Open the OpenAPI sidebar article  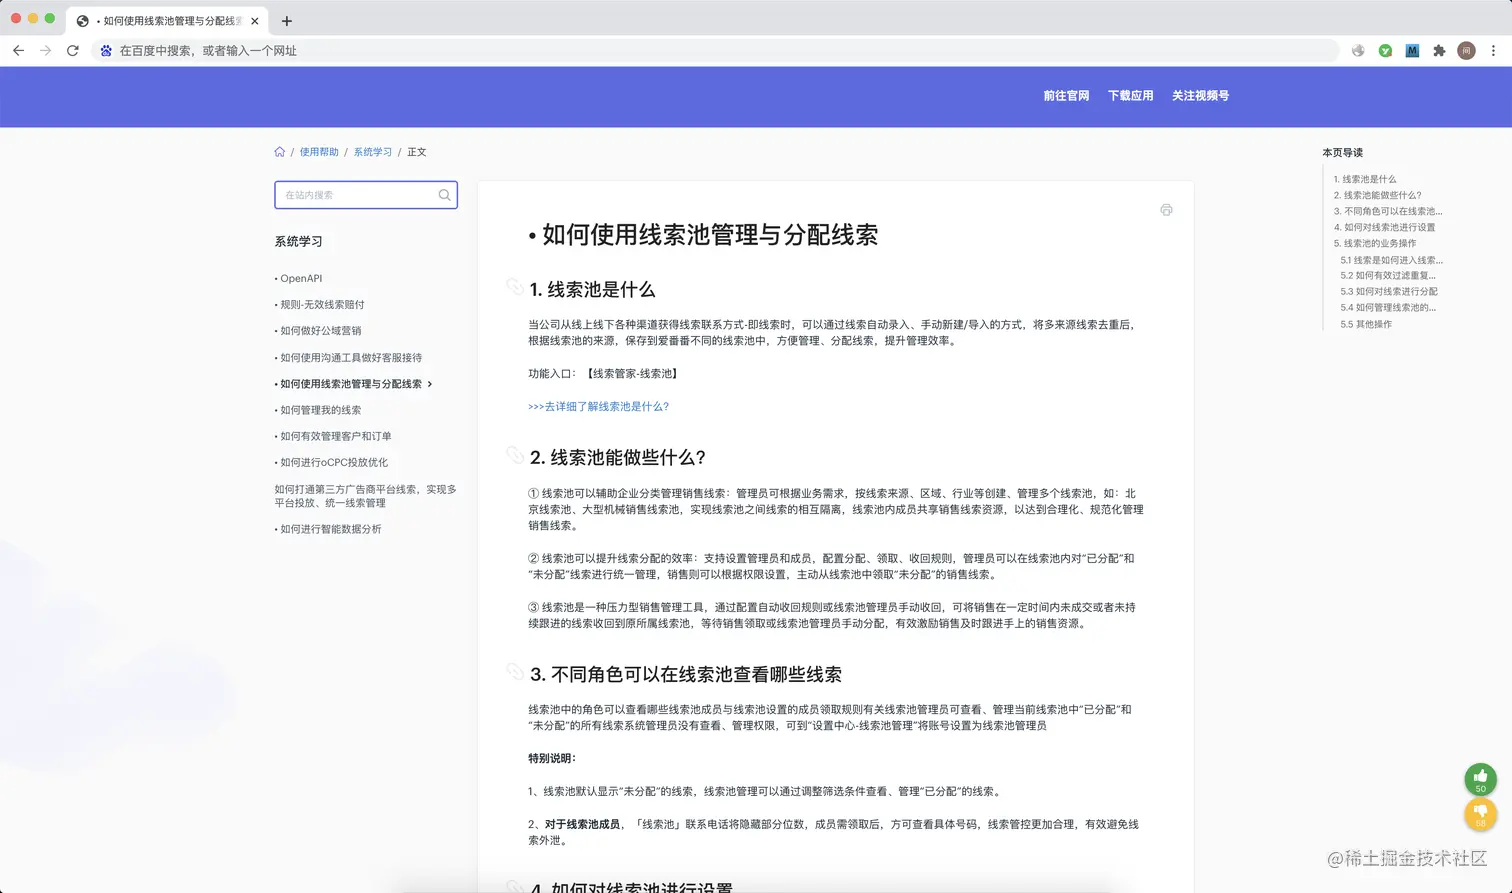301,279
